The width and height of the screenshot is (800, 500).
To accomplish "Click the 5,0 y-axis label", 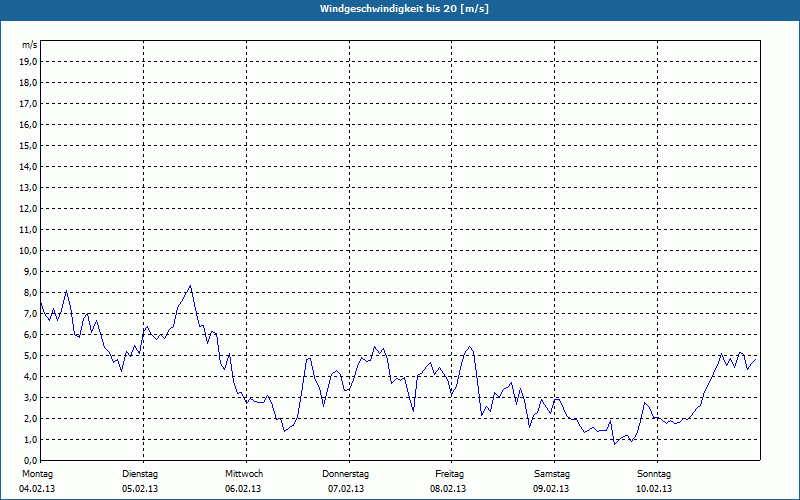I will [x=30, y=355].
